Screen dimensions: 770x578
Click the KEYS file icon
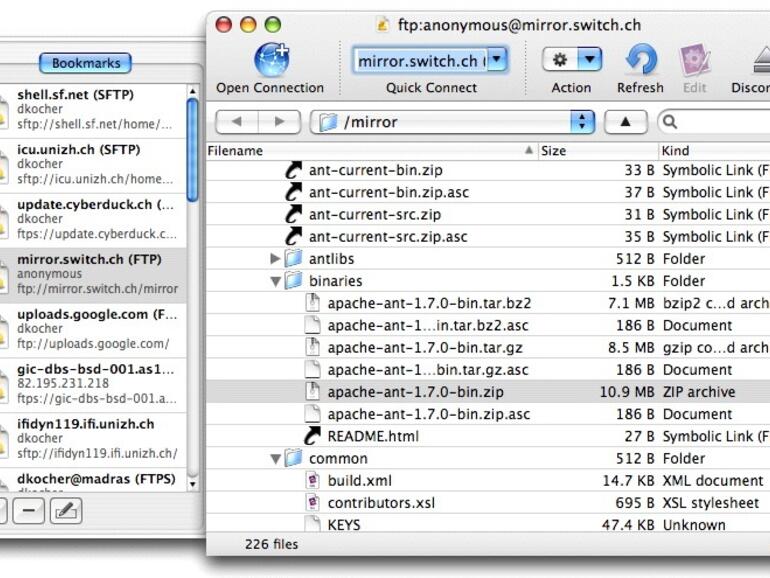coord(312,523)
